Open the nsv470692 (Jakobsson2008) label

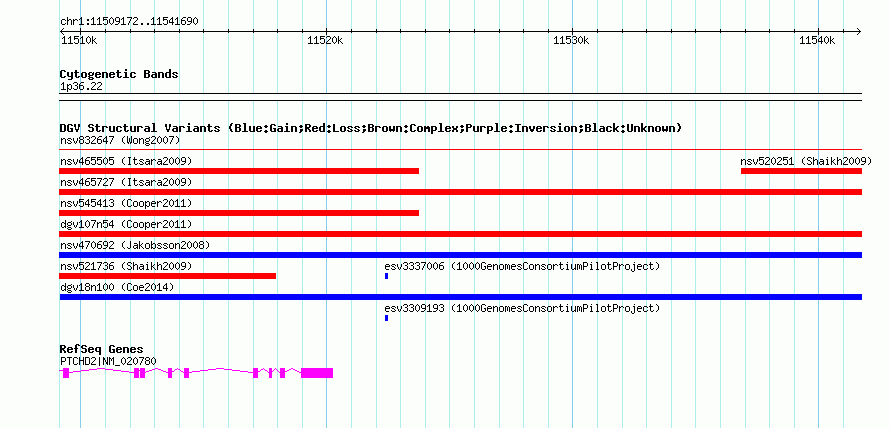(x=135, y=245)
